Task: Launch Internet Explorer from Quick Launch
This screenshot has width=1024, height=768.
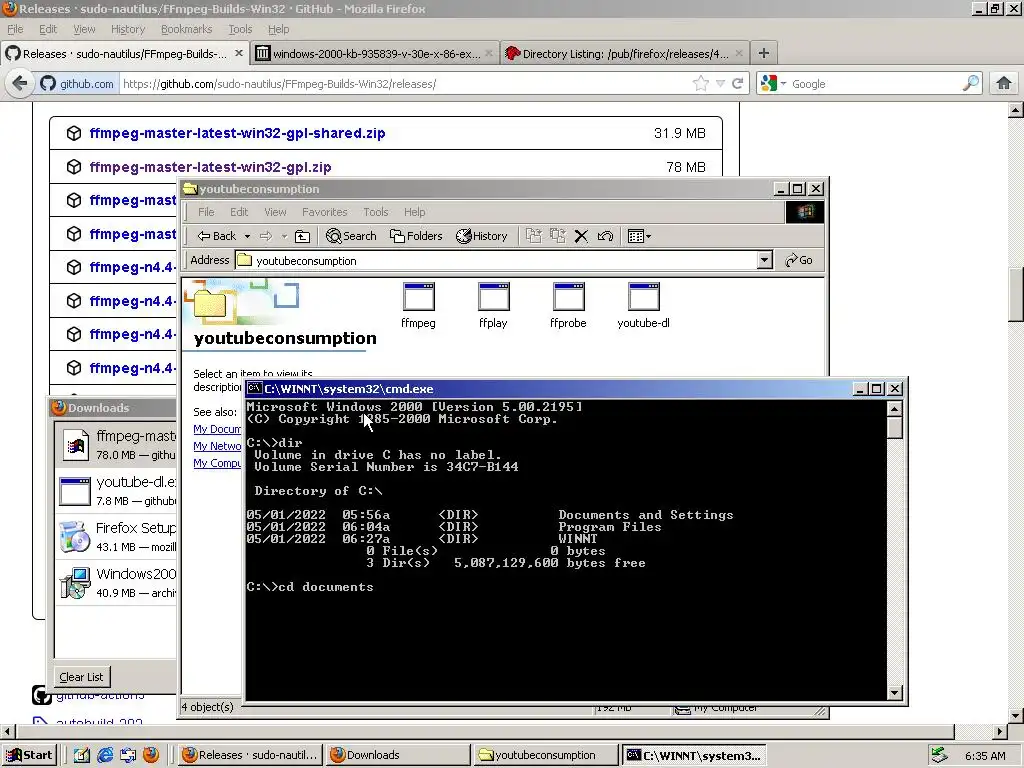Action: click(x=104, y=755)
